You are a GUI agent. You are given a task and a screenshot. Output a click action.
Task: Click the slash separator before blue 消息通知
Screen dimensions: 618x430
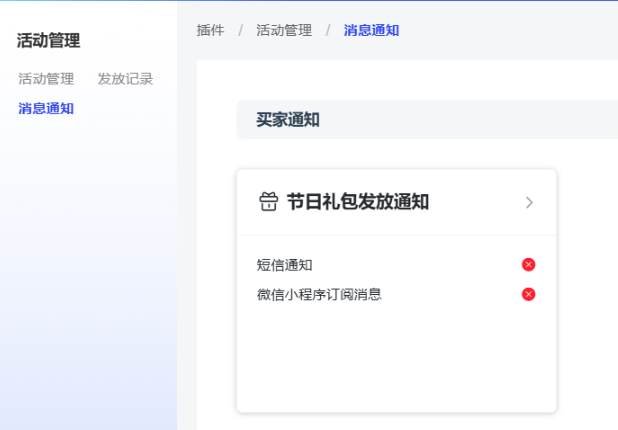(x=327, y=31)
